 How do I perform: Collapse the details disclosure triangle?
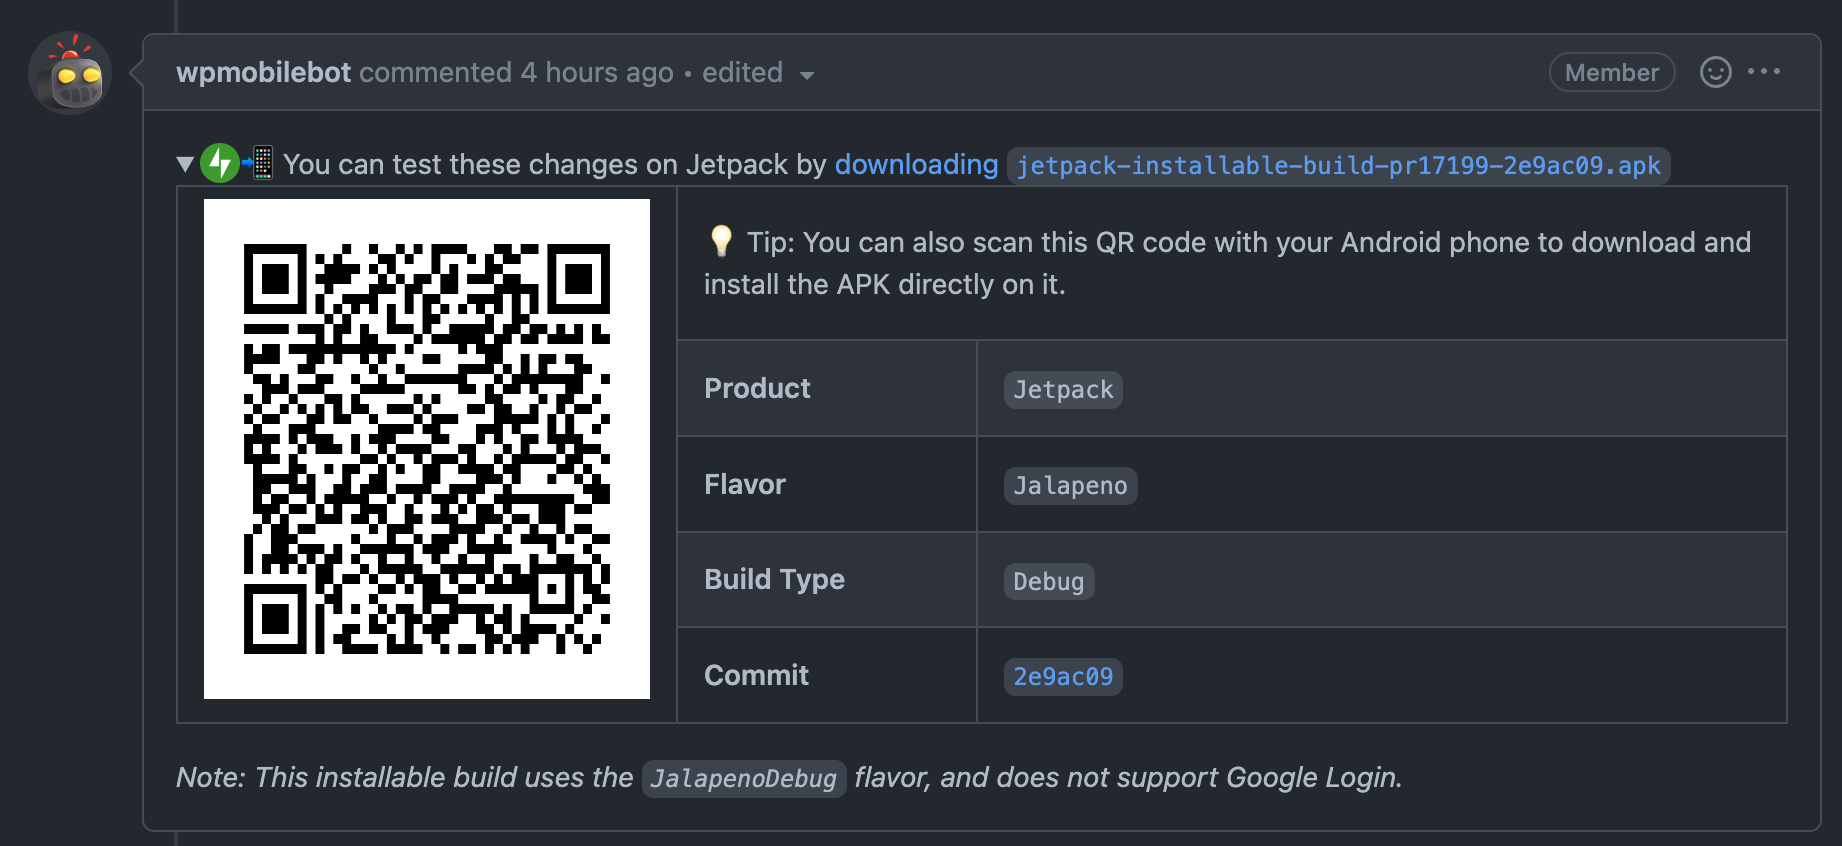click(x=185, y=164)
